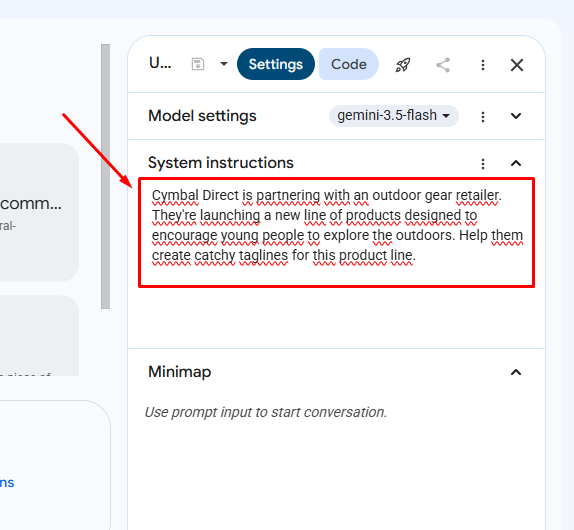Open System instructions more-options menu
Viewport: 574px width, 530px height.
(x=483, y=164)
